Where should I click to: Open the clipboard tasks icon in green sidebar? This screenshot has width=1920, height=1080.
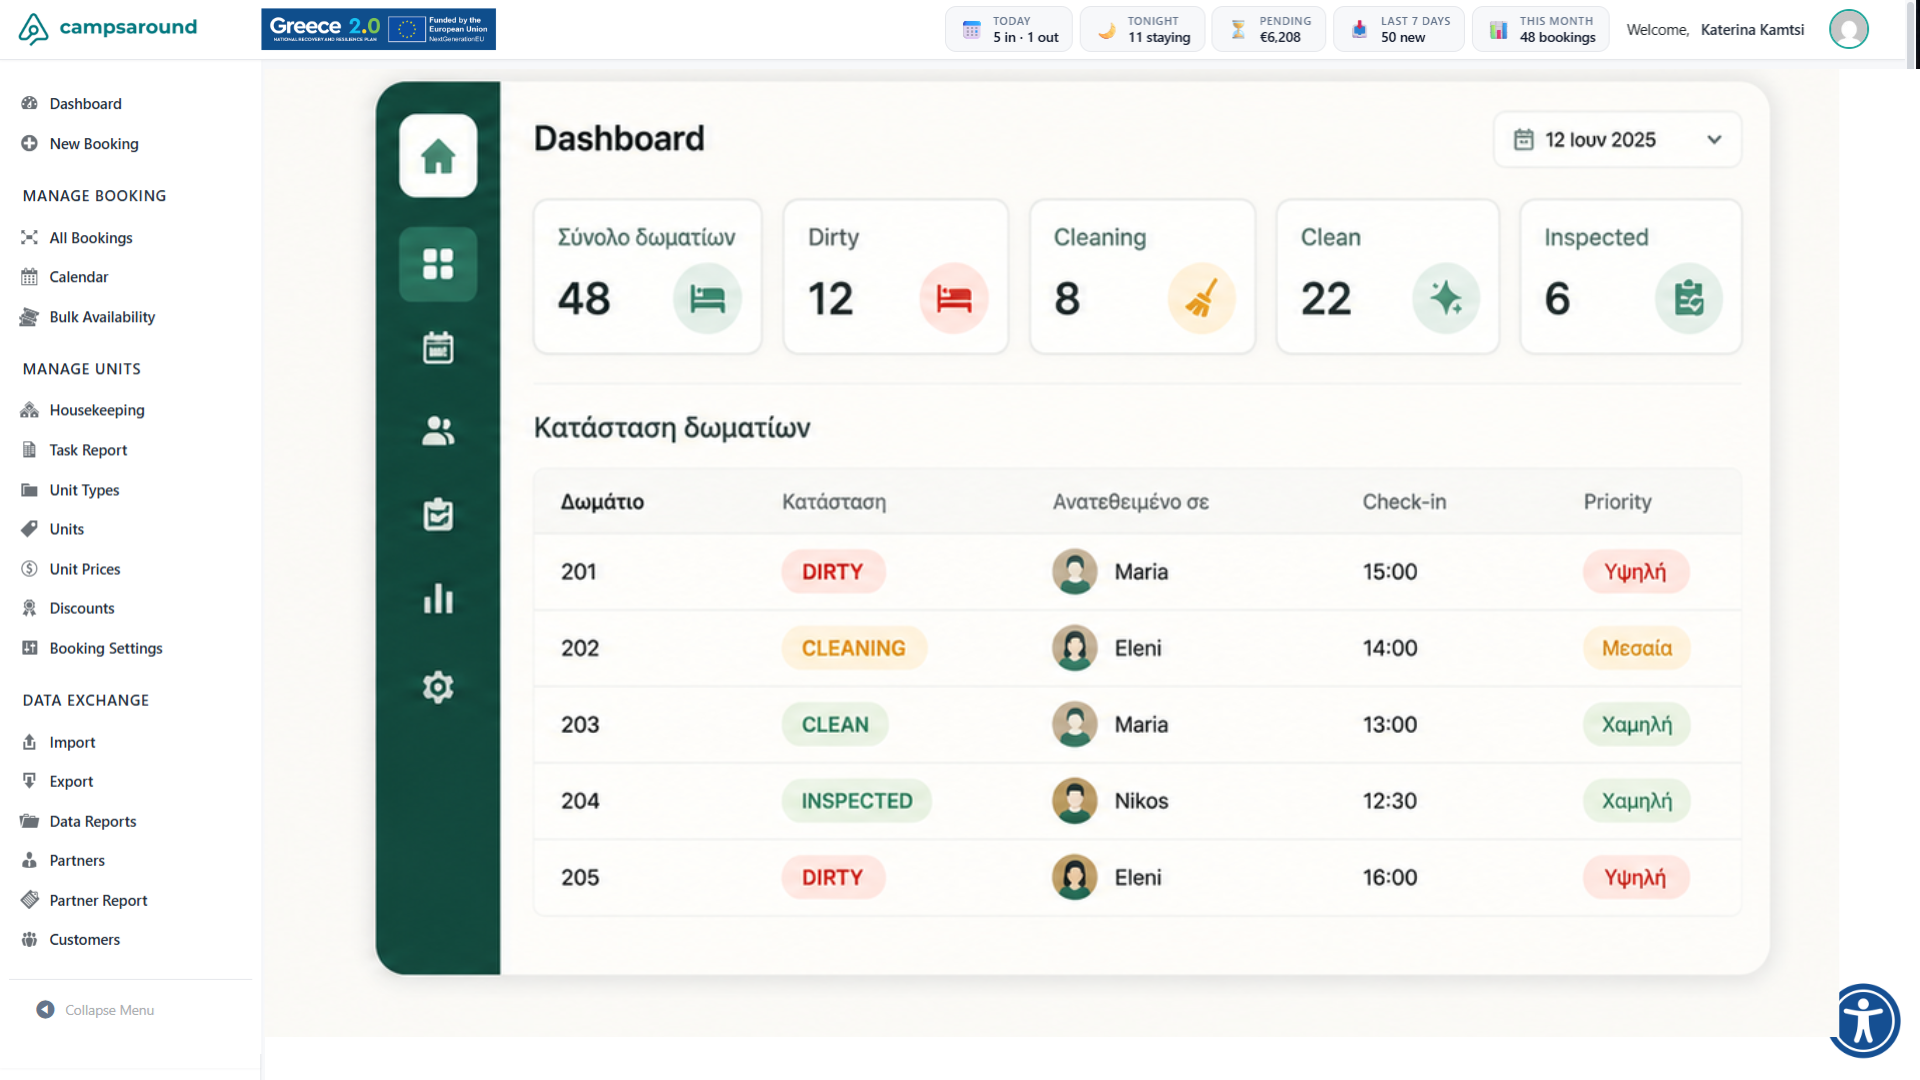438,514
